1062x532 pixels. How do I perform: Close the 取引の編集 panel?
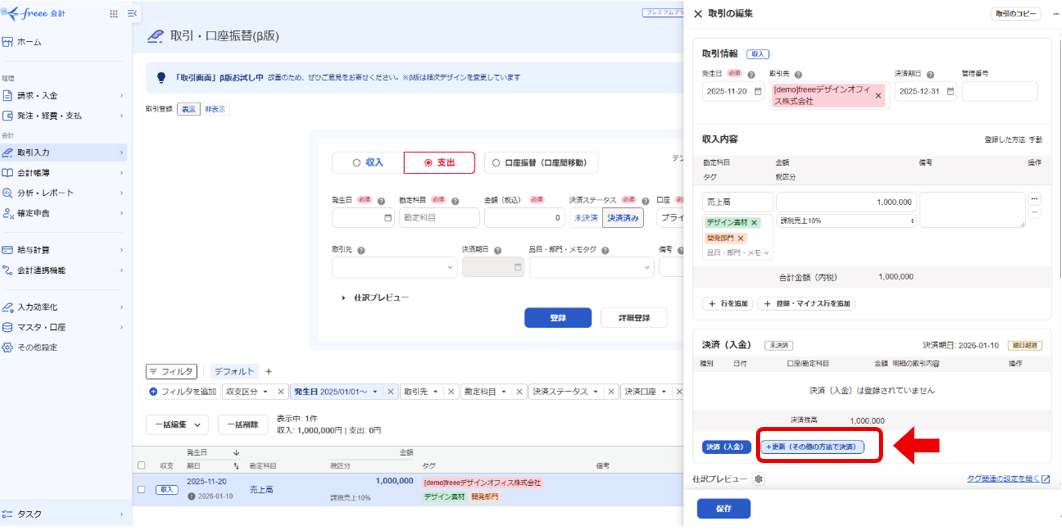click(x=698, y=14)
